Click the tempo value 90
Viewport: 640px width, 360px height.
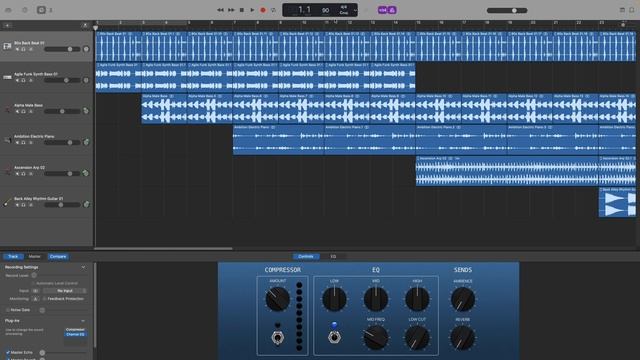(325, 10)
